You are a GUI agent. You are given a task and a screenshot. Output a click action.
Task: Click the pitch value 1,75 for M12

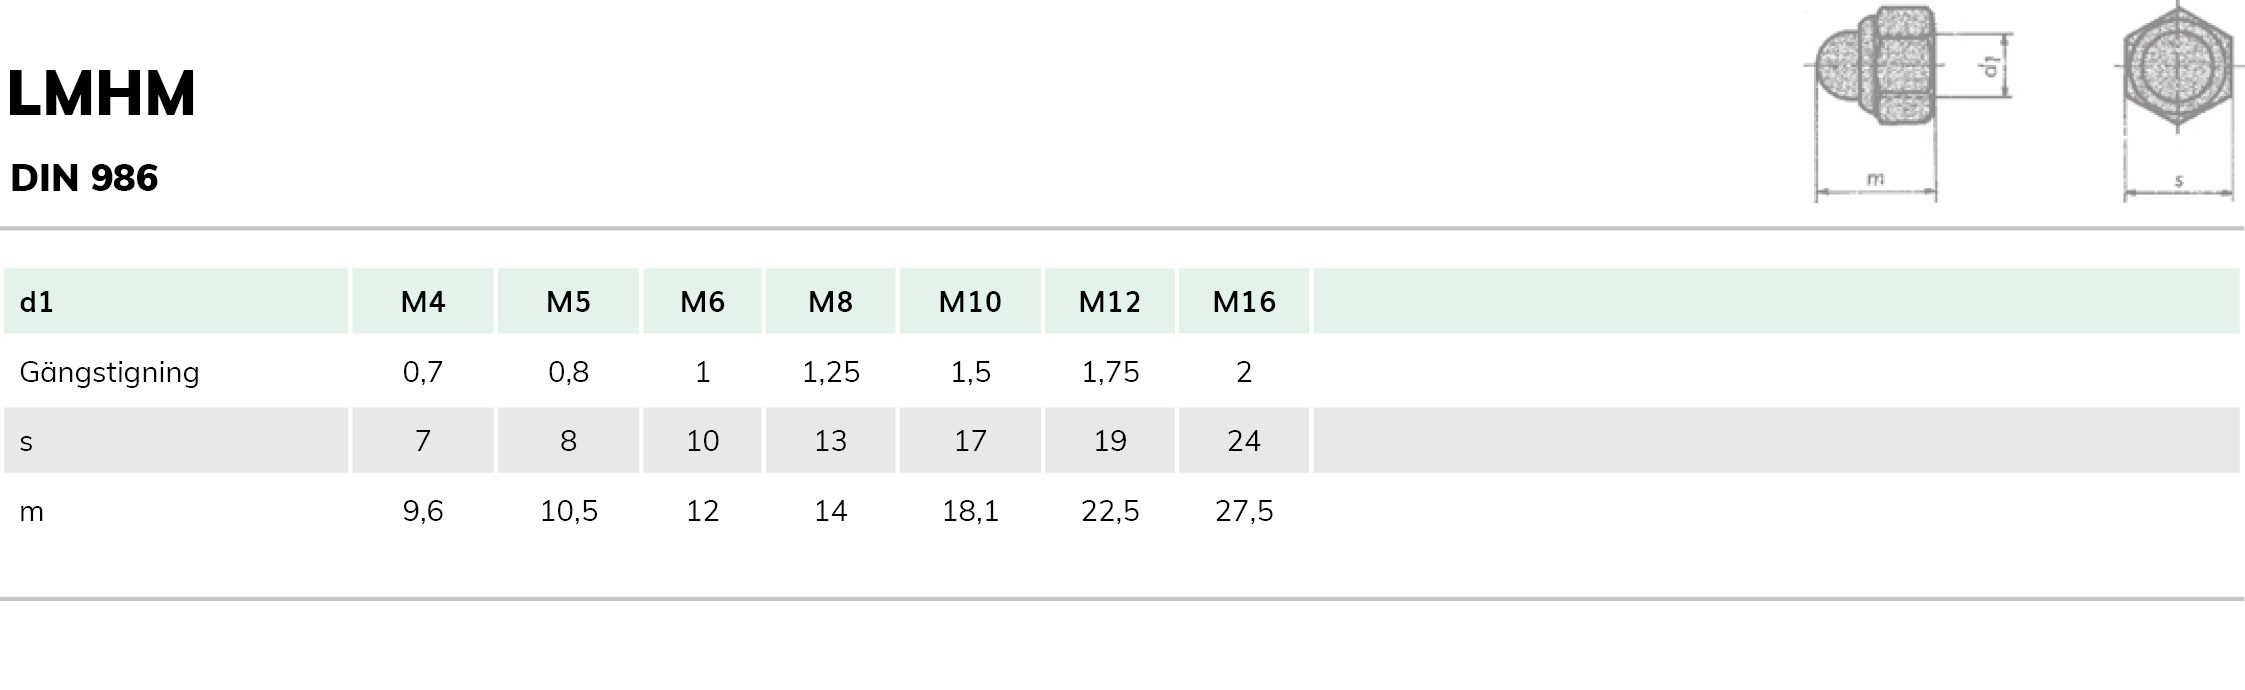(x=1110, y=372)
